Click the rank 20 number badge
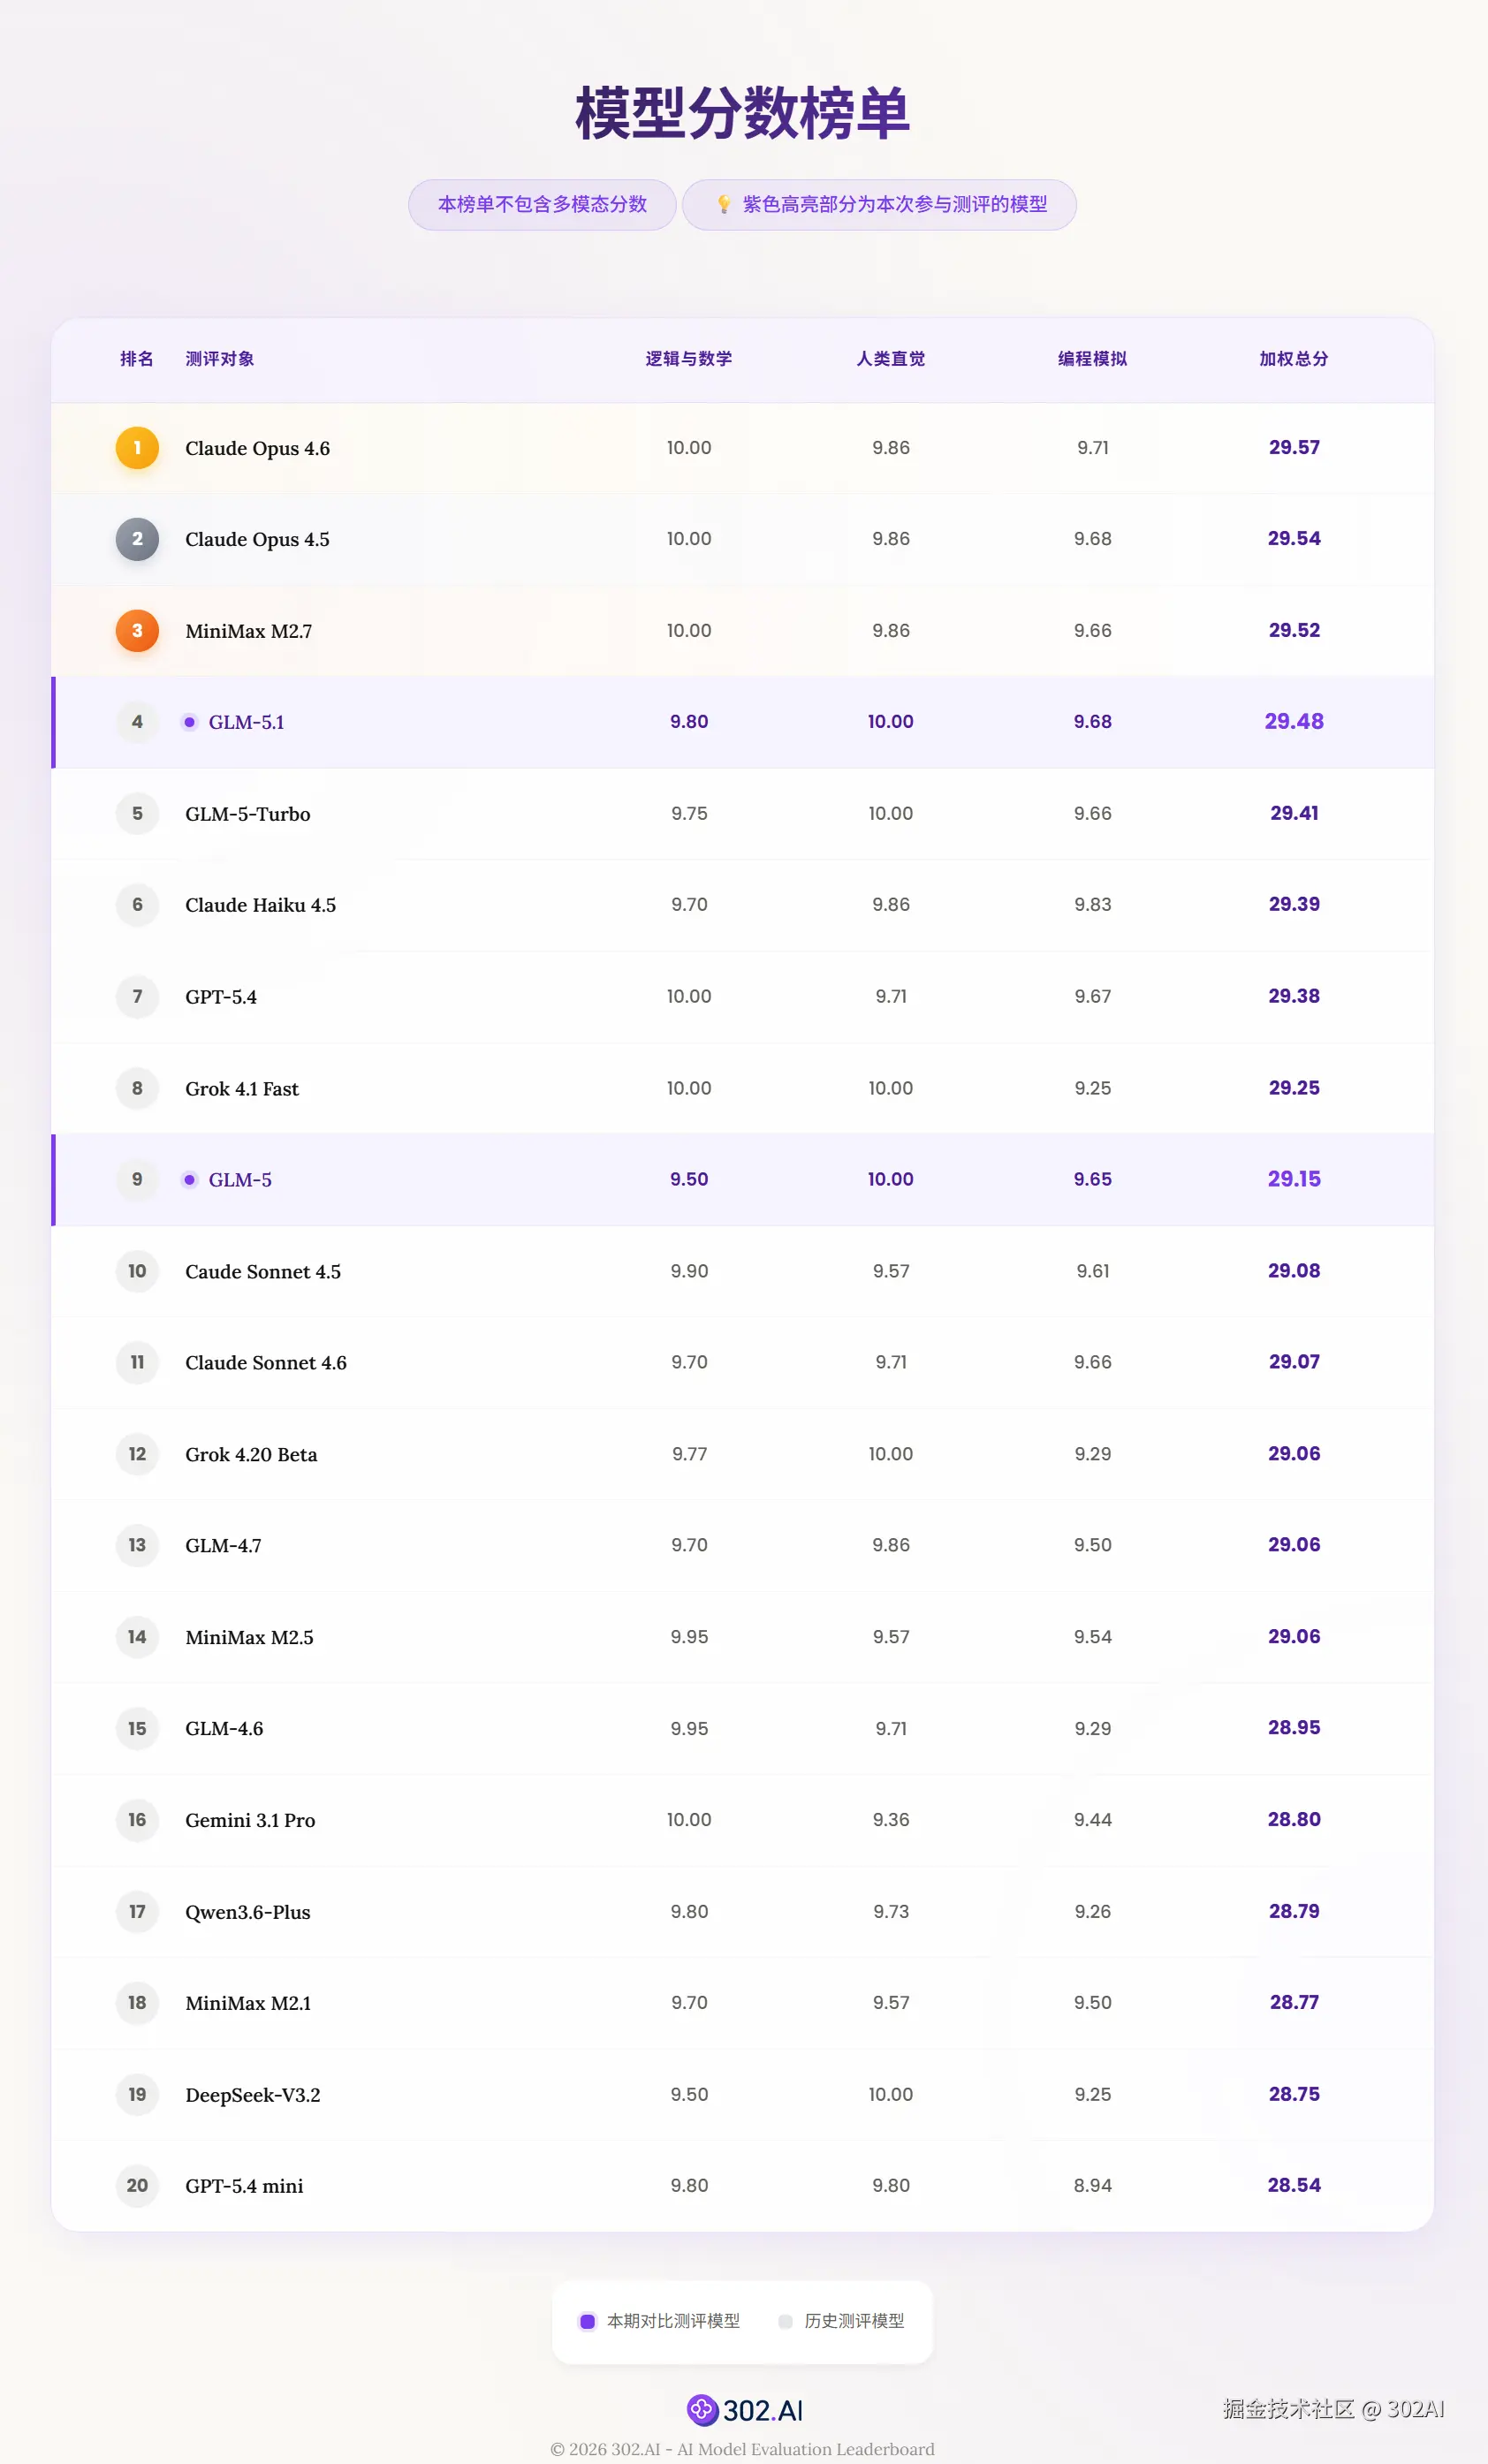Screen dimensions: 1488x2464 [137, 2186]
